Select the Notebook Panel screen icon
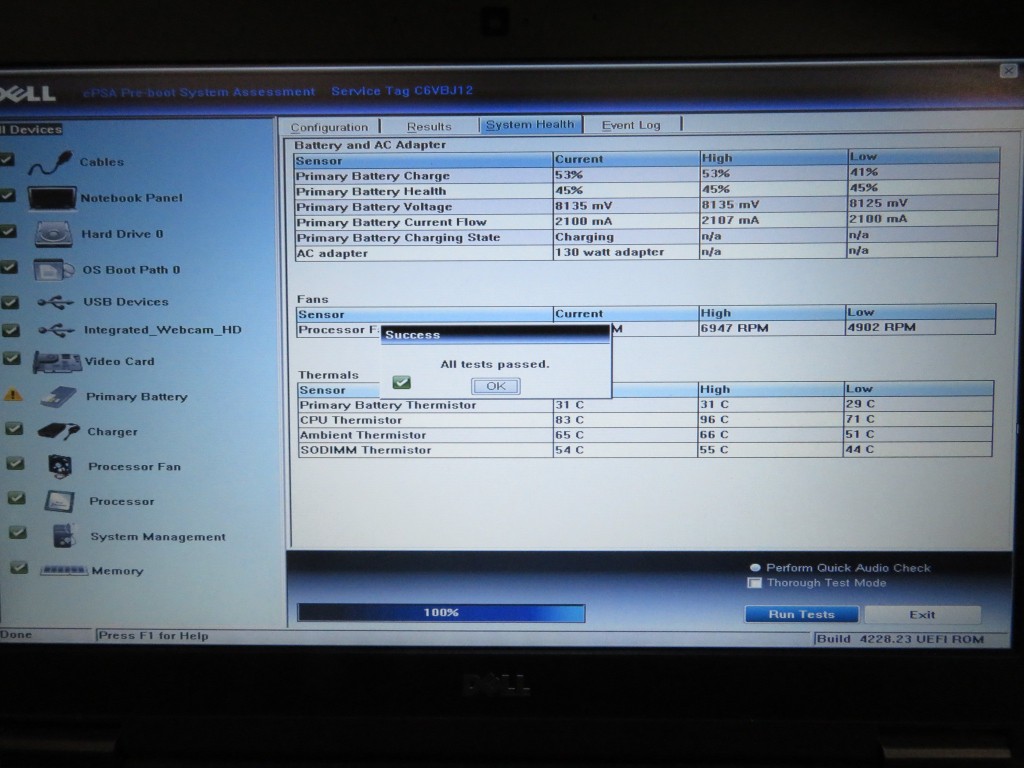1024x768 pixels. [52, 198]
